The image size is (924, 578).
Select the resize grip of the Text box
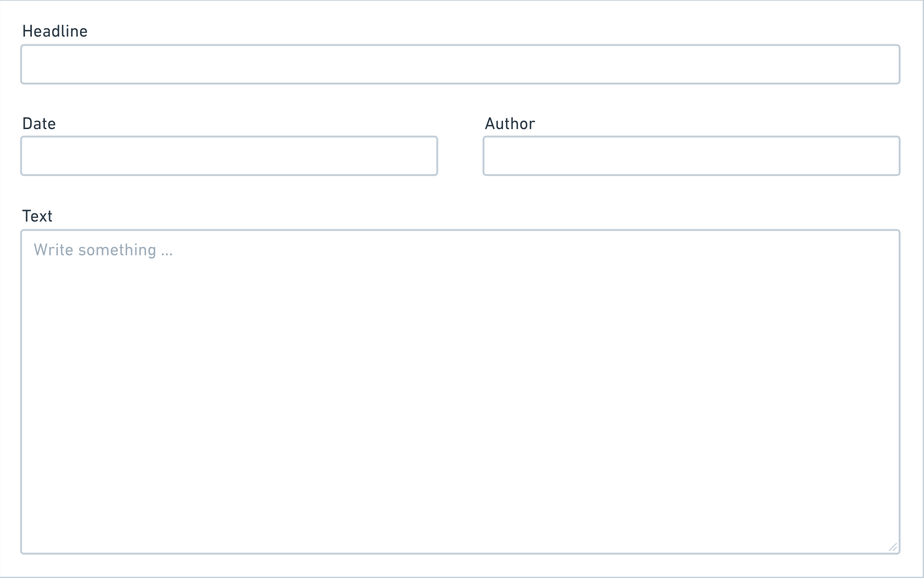point(893,546)
